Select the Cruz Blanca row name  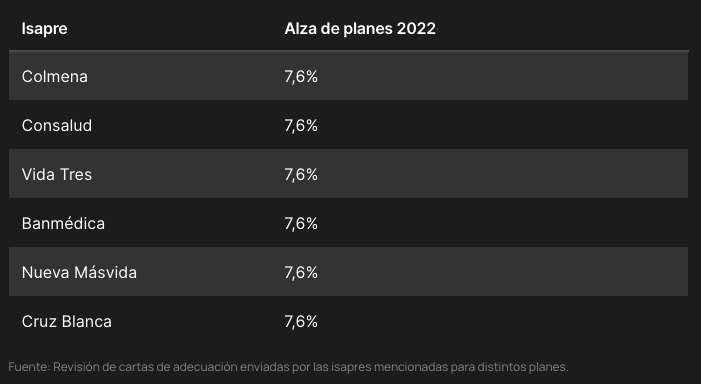[67, 322]
